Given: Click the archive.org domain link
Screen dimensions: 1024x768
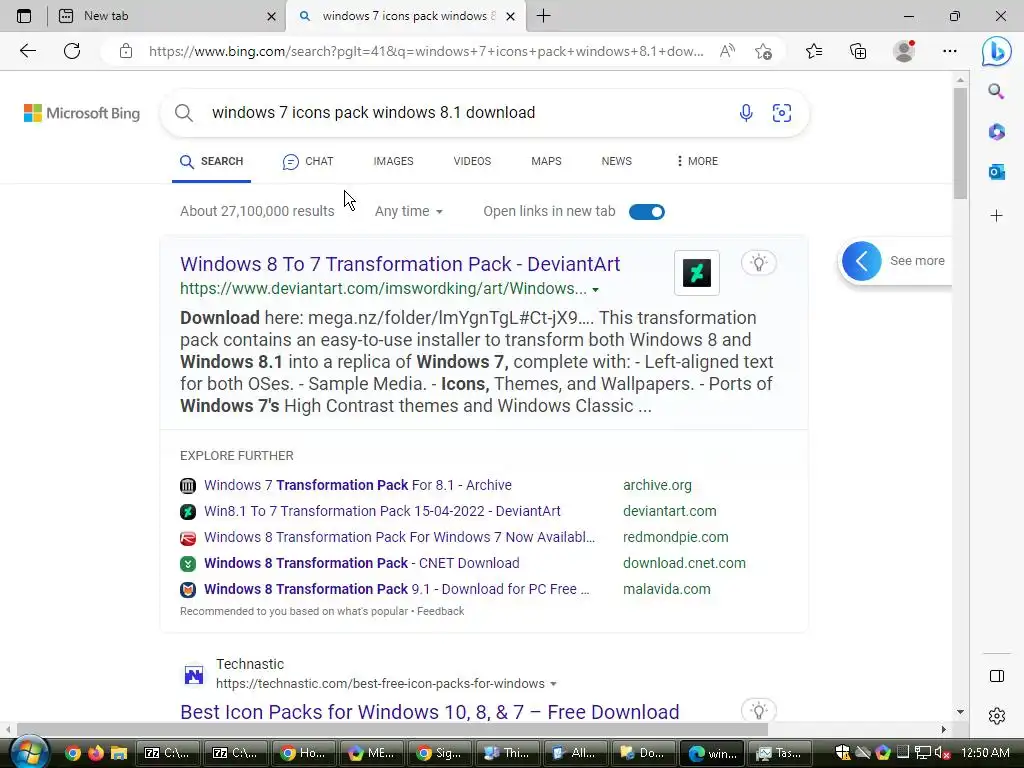Looking at the screenshot, I should pos(657,485).
